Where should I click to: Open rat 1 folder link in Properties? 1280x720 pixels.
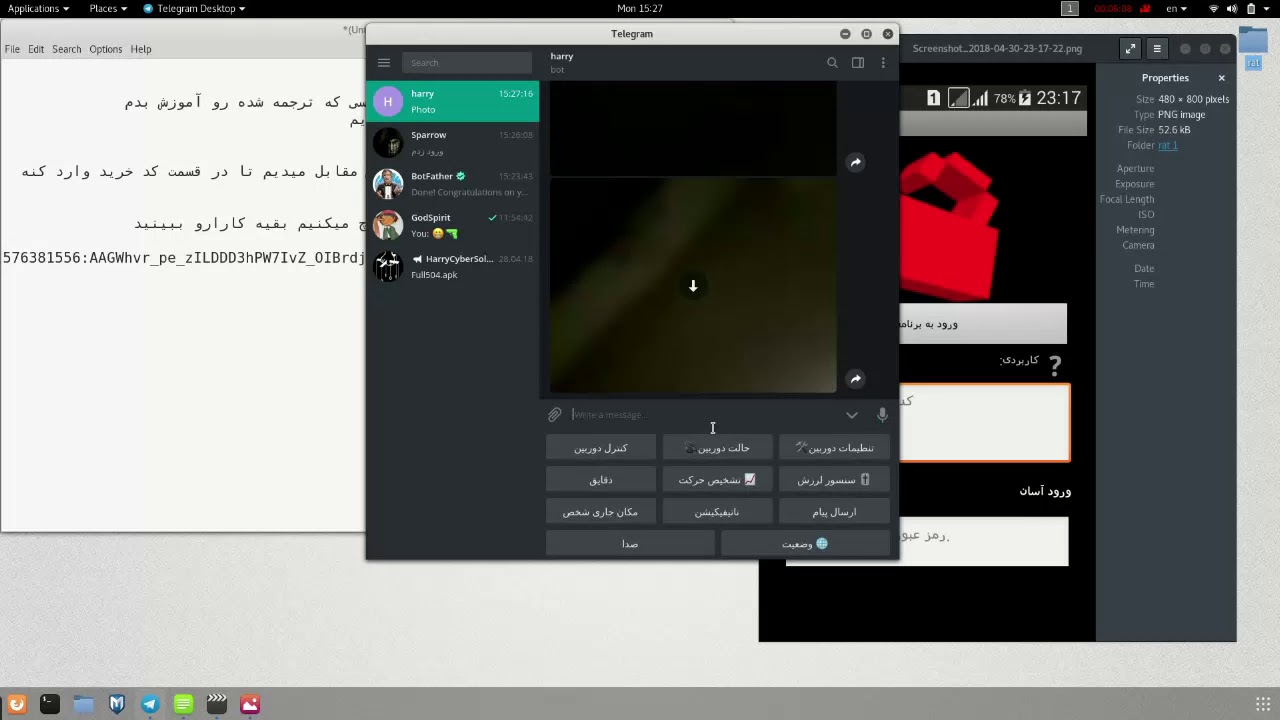[1168, 145]
